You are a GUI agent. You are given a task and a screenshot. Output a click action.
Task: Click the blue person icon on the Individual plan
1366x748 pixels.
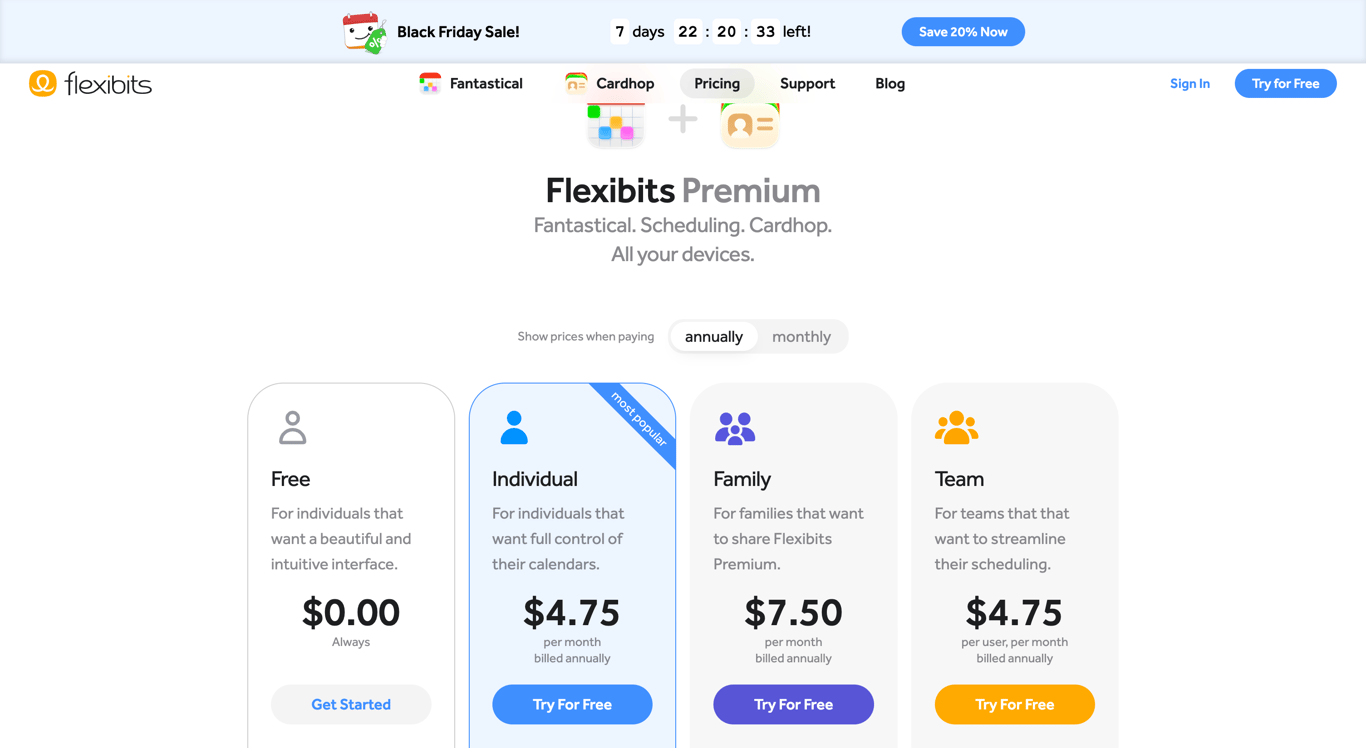[x=514, y=428]
